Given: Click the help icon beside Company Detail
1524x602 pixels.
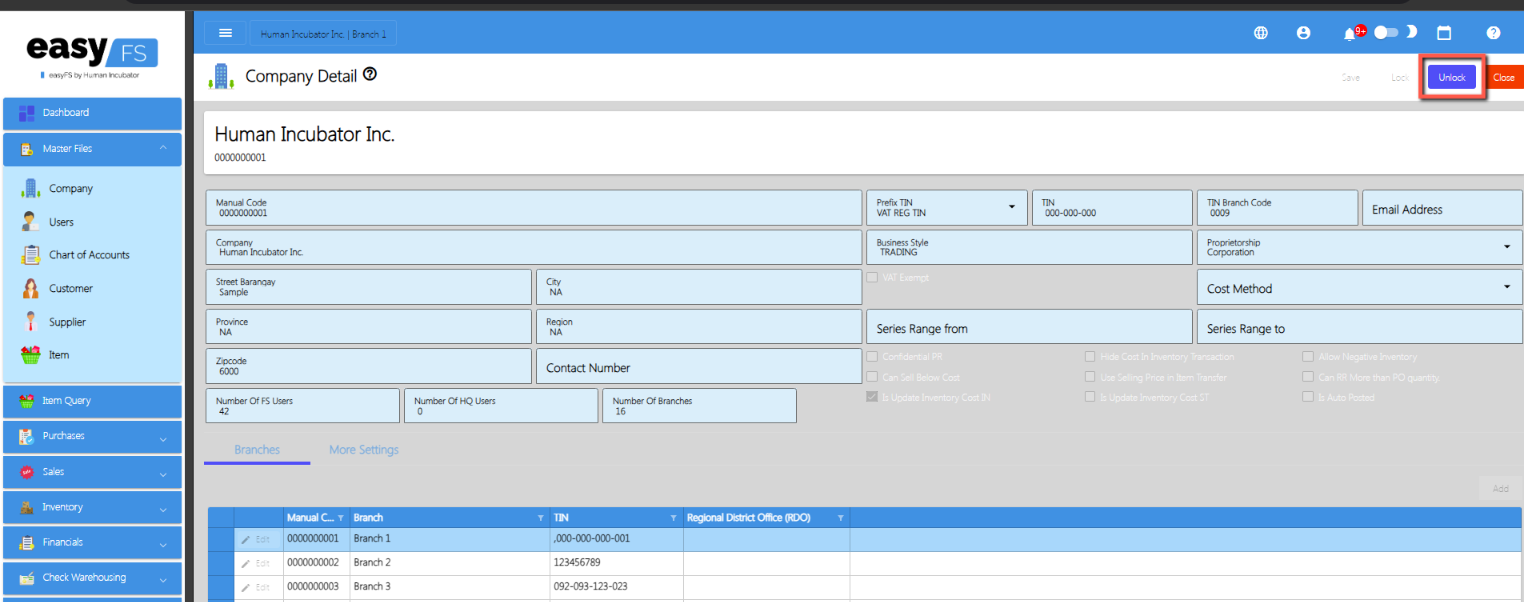Looking at the screenshot, I should [x=370, y=74].
